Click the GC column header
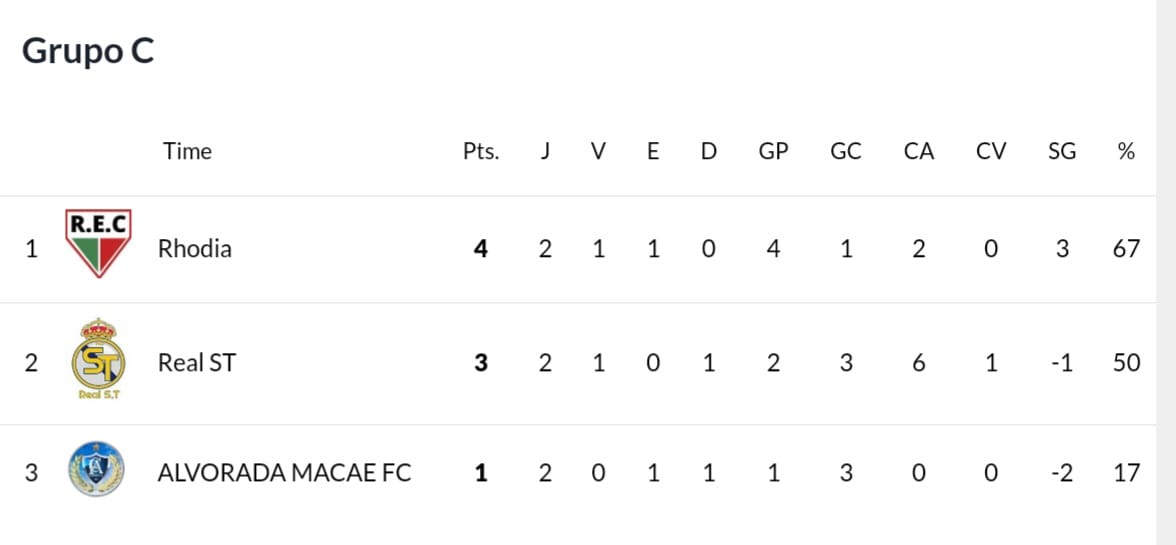 pyautogui.click(x=845, y=151)
